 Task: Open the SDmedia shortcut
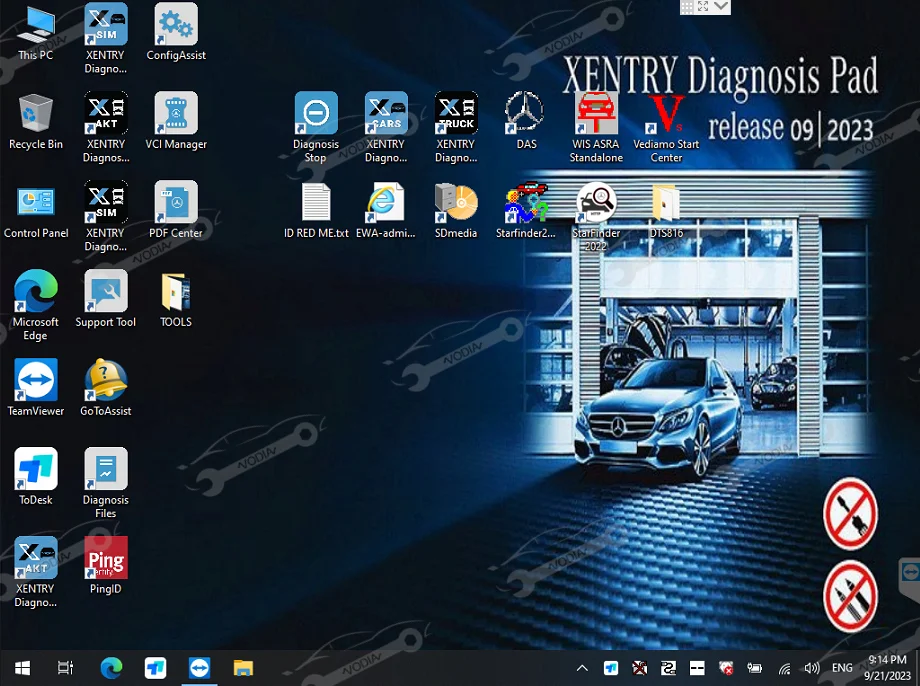click(x=456, y=211)
